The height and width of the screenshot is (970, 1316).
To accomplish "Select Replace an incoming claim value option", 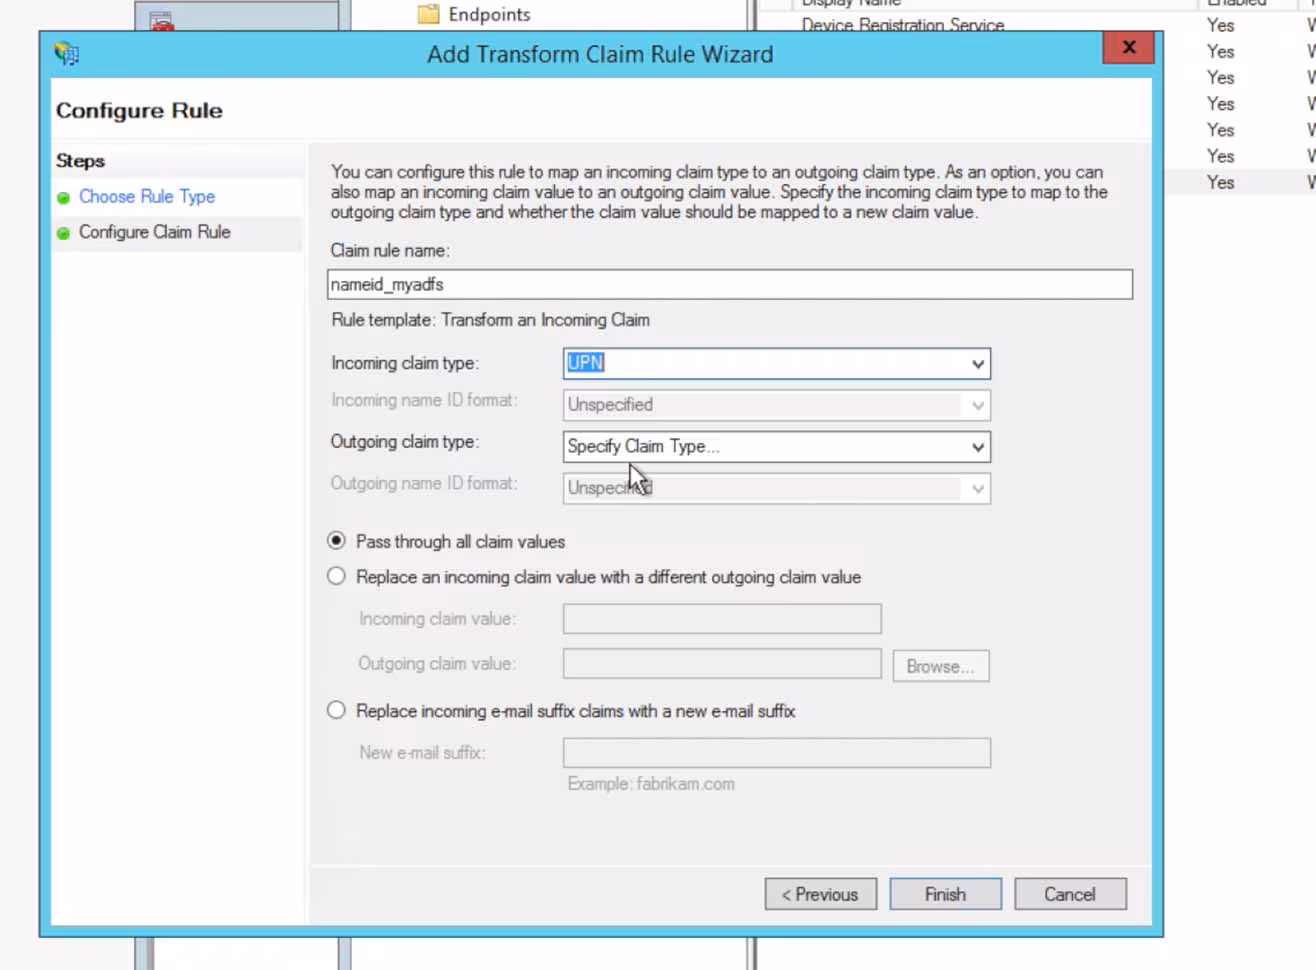I will click(337, 577).
